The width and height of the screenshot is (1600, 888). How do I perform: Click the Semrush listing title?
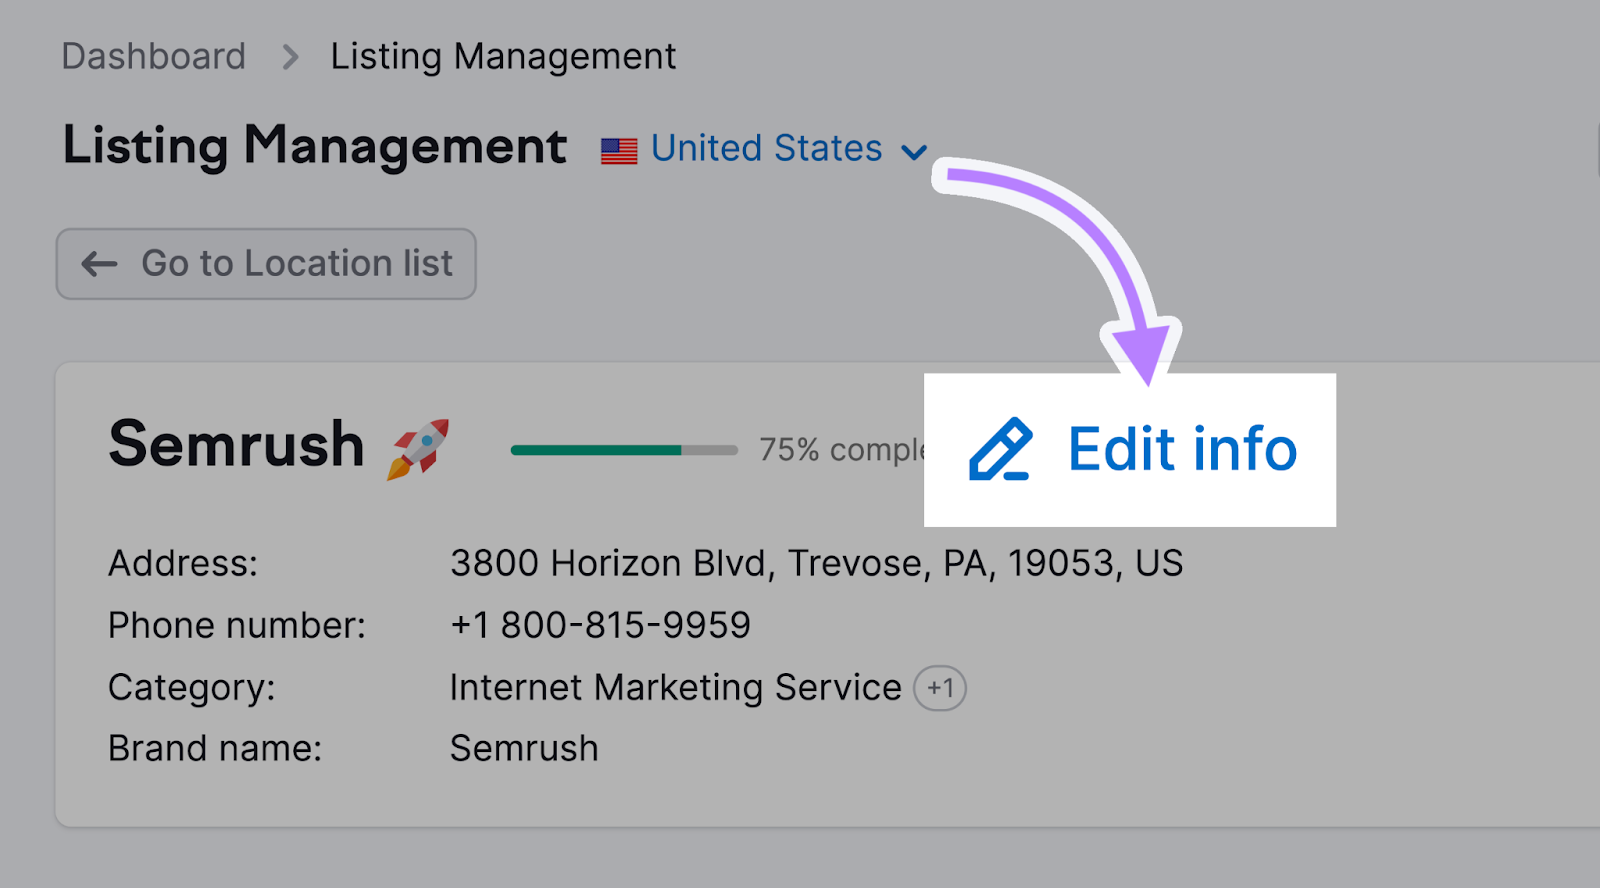(236, 444)
